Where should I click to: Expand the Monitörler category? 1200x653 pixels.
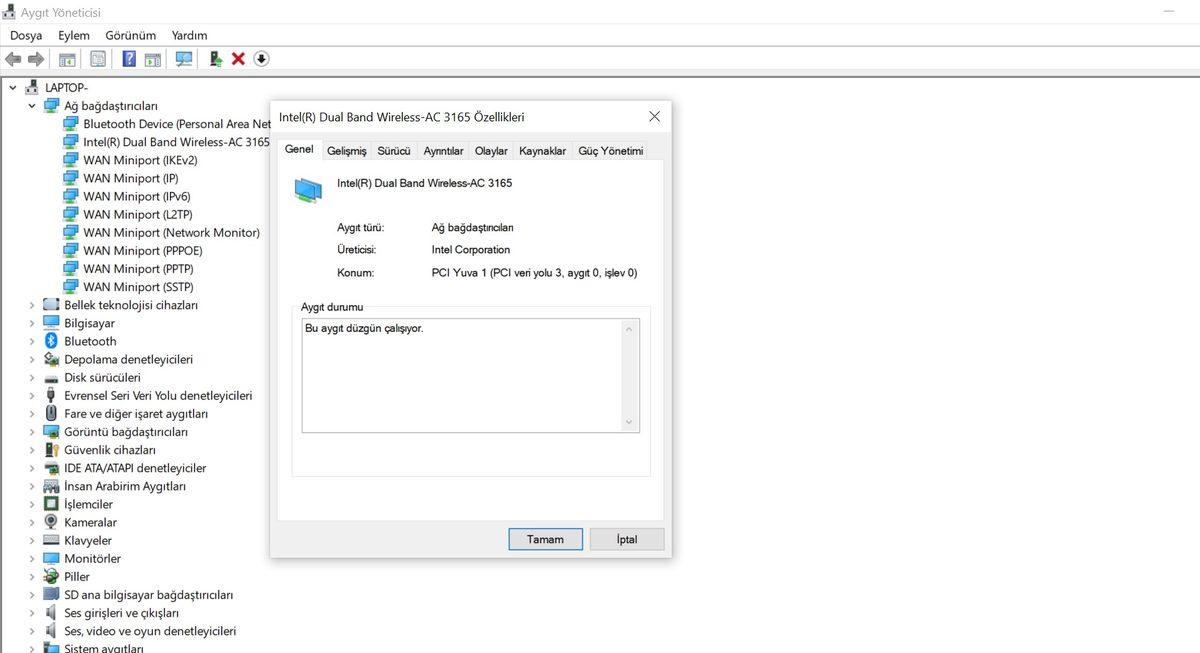click(x=31, y=558)
